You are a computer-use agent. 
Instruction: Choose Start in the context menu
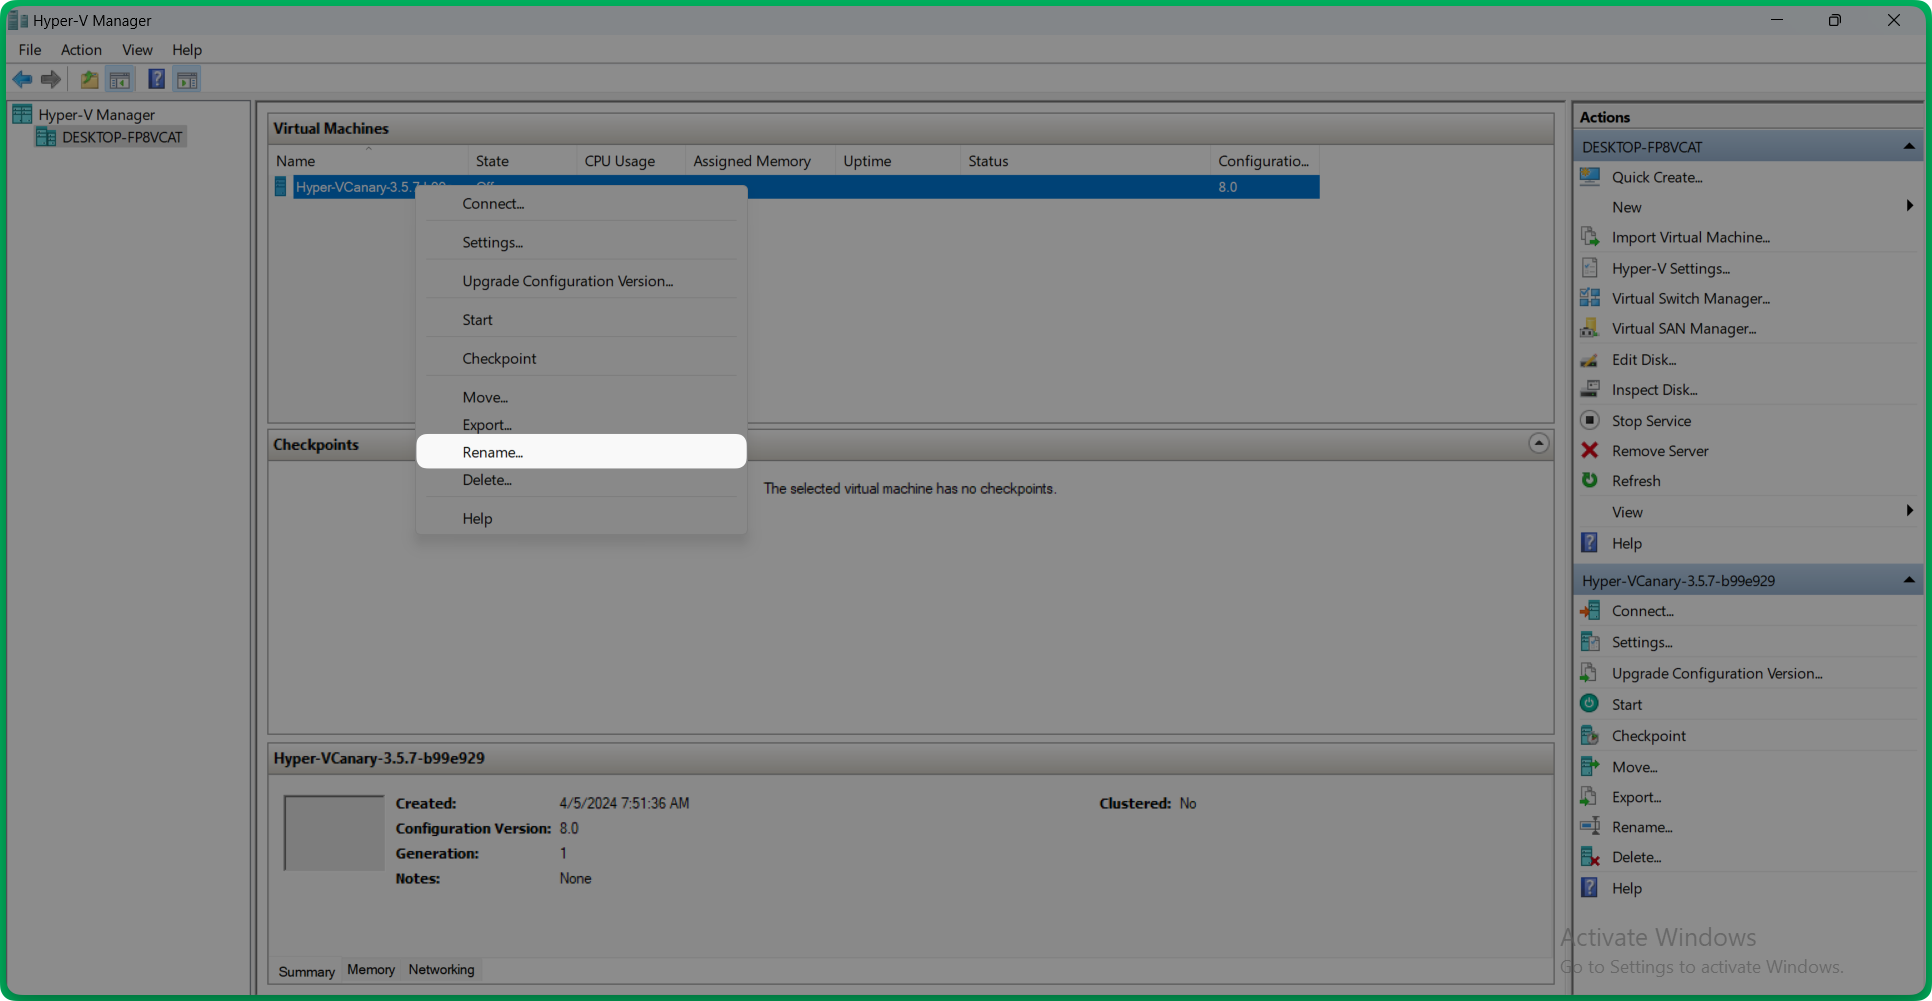click(581, 320)
